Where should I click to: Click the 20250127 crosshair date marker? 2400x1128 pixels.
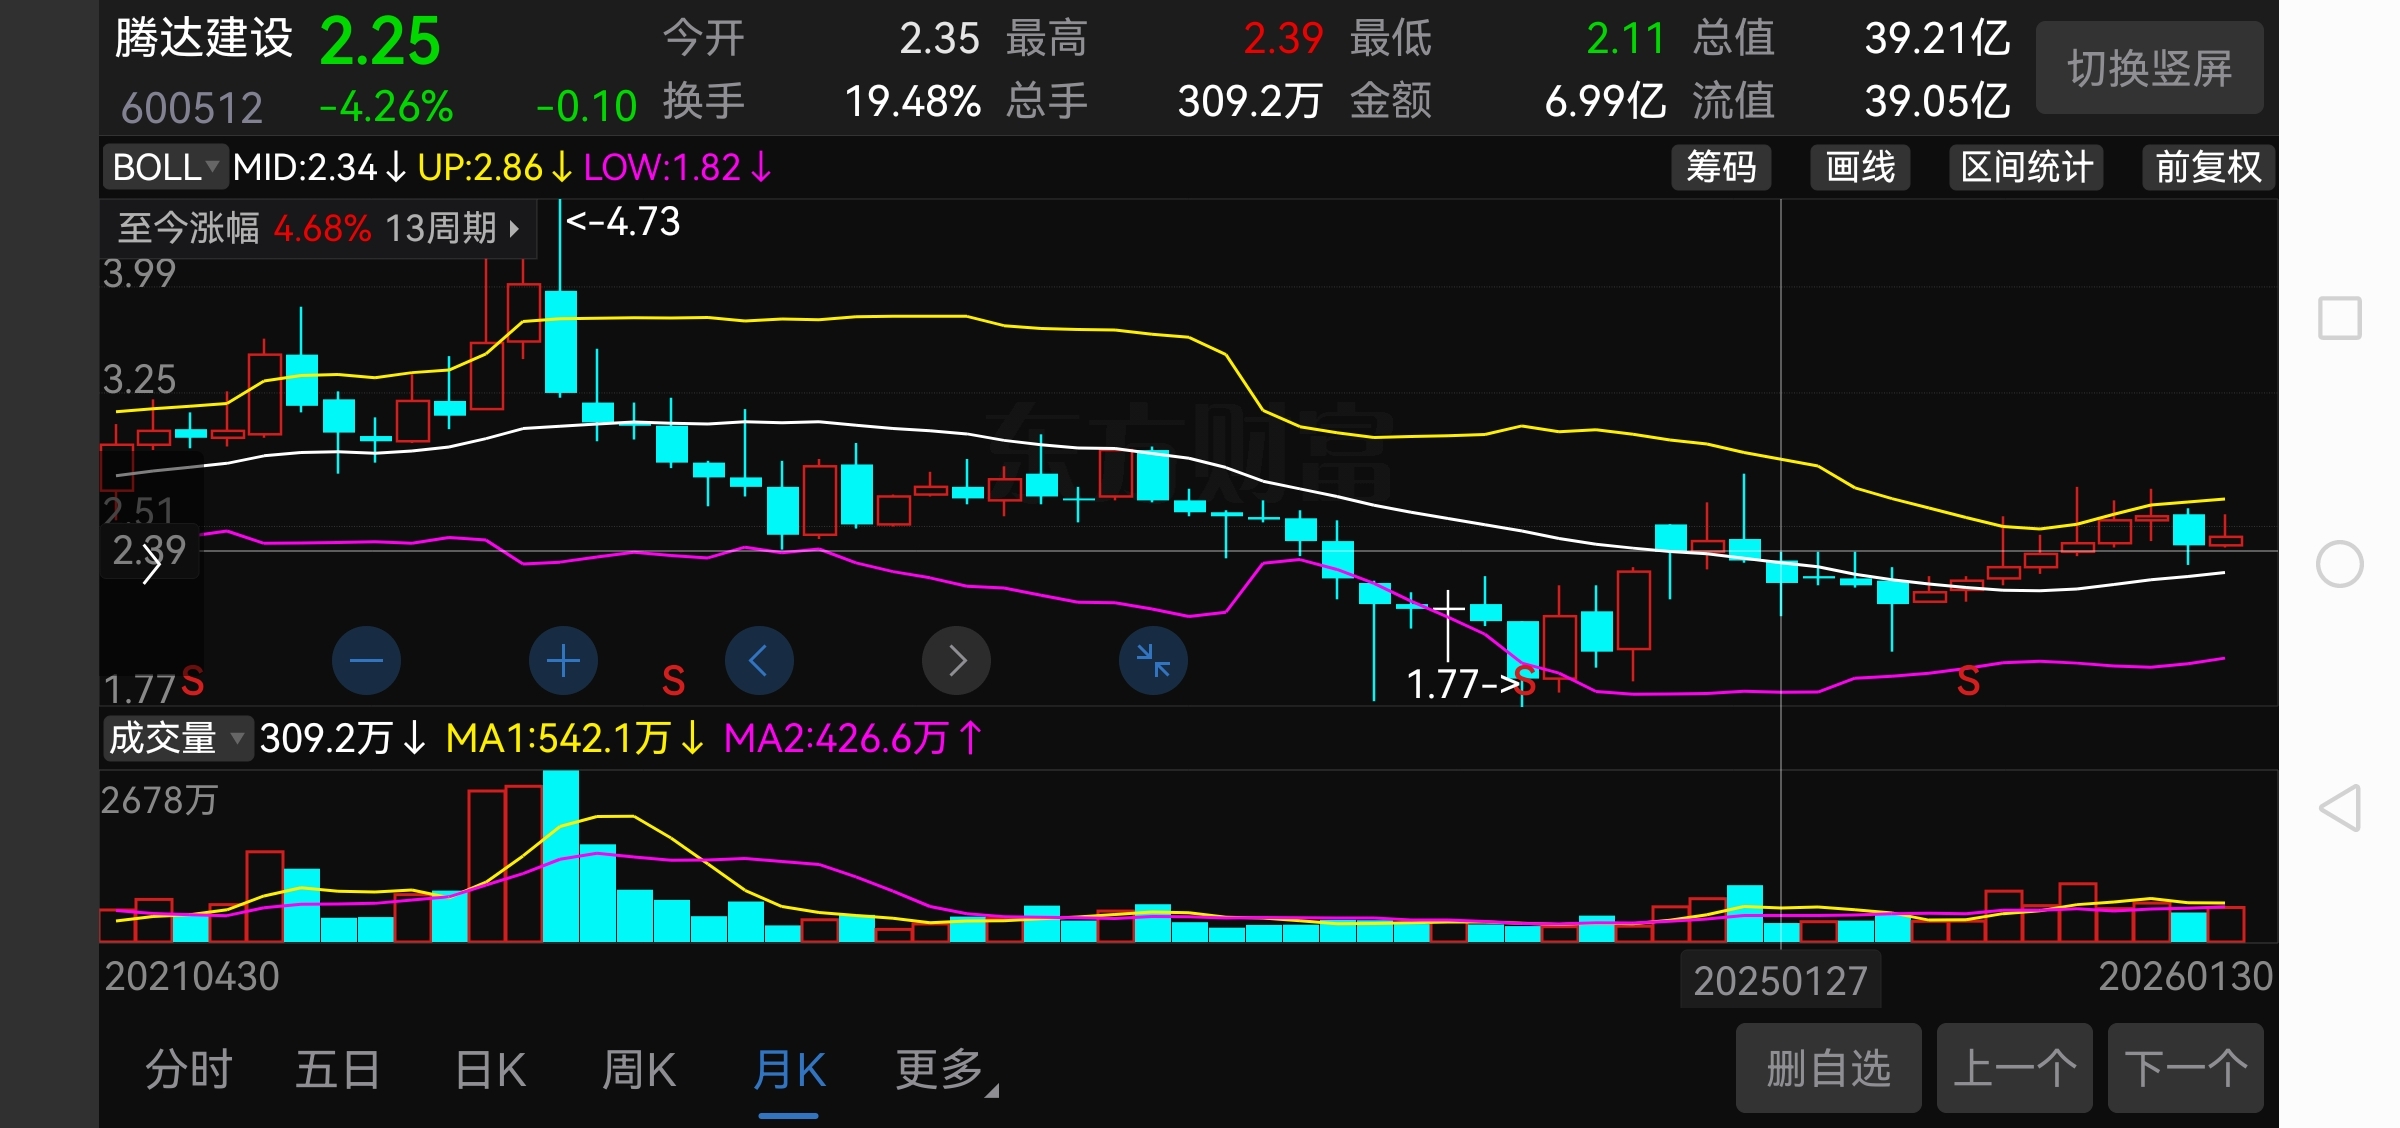(1780, 980)
